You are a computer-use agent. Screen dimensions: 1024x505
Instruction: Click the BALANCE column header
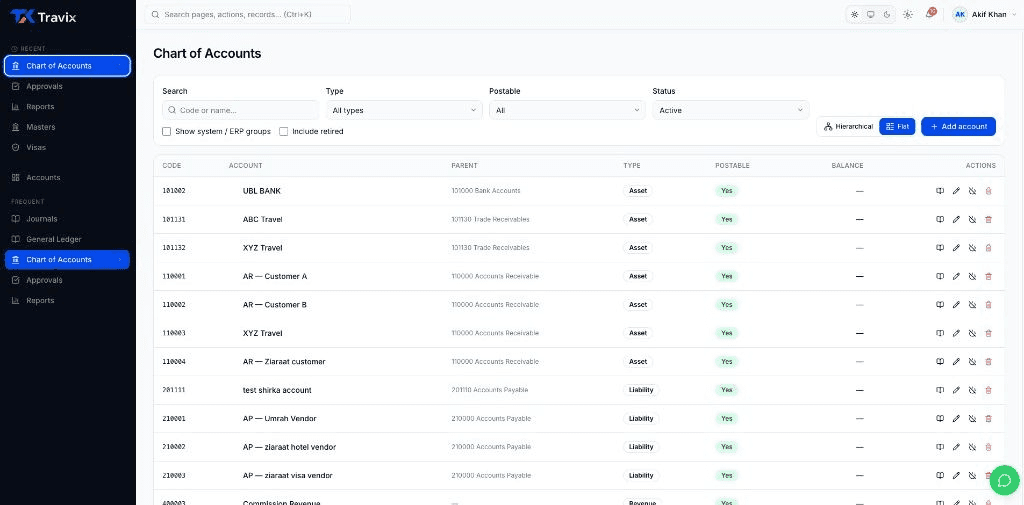[847, 166]
